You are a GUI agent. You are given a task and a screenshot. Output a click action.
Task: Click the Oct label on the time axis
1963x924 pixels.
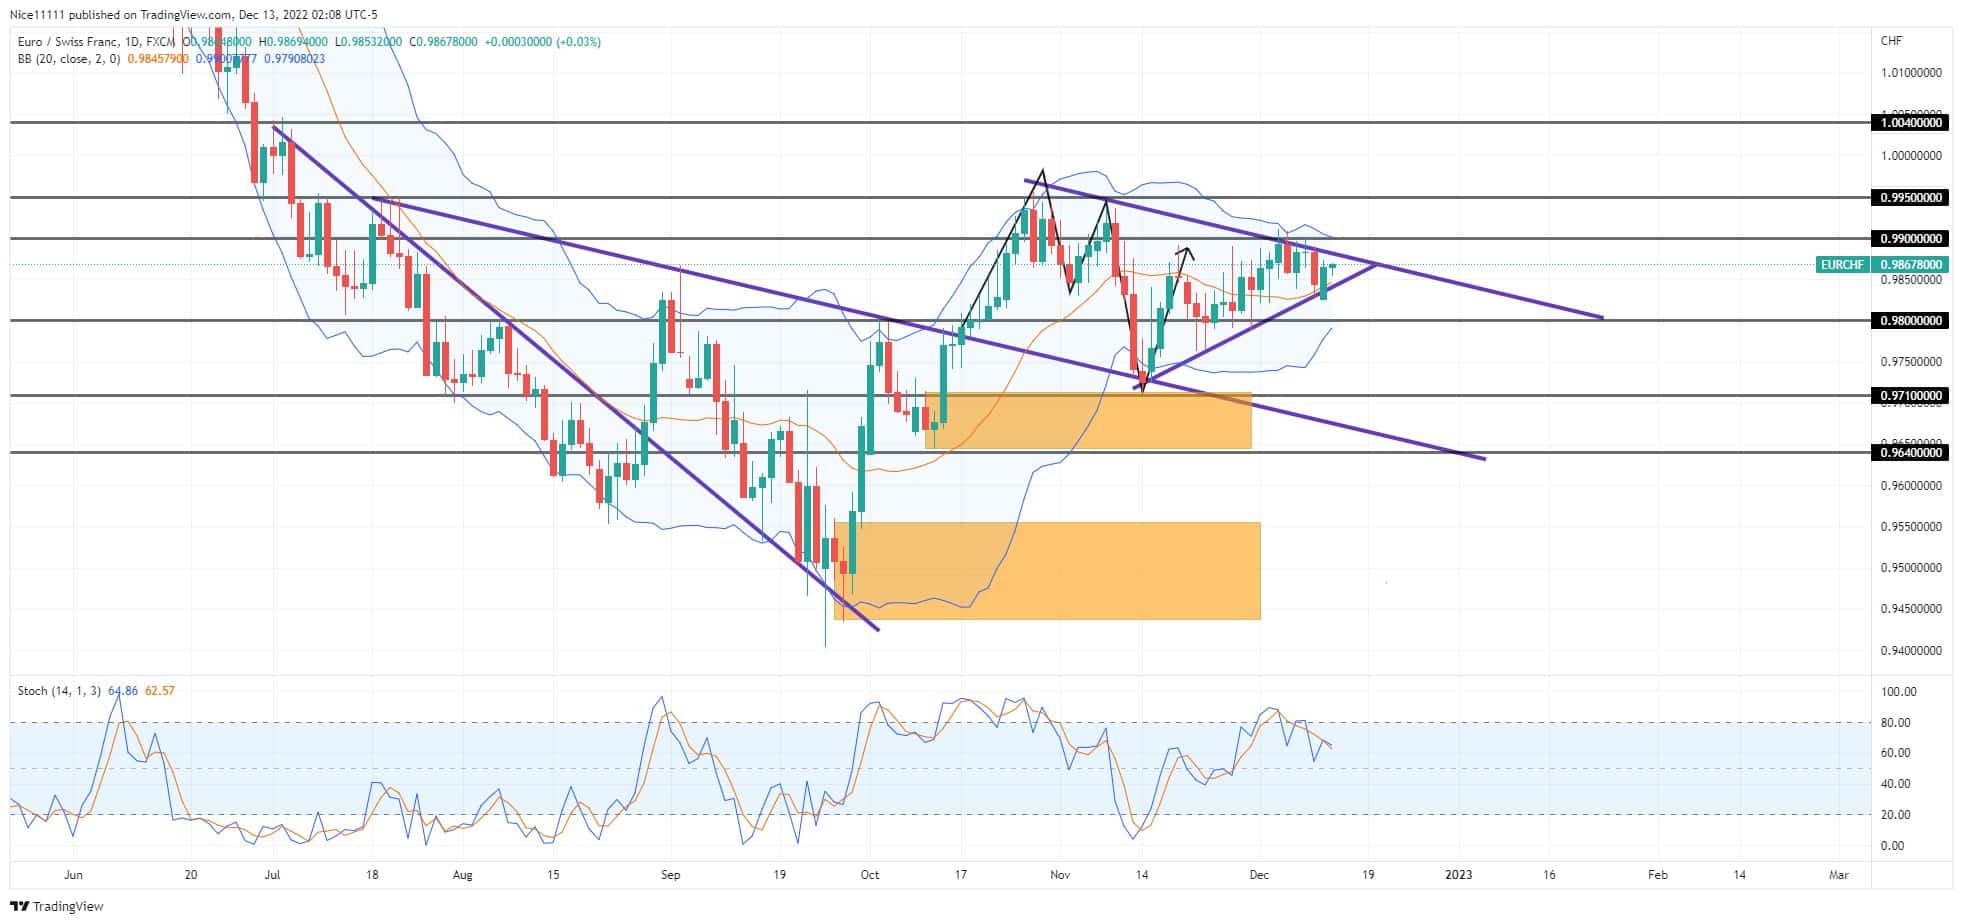[870, 875]
